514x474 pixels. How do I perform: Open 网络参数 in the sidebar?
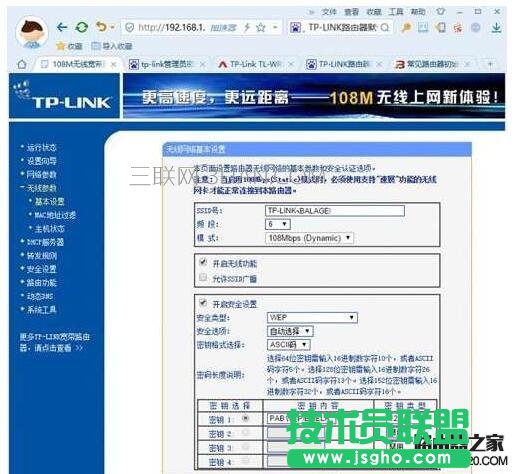(41, 174)
